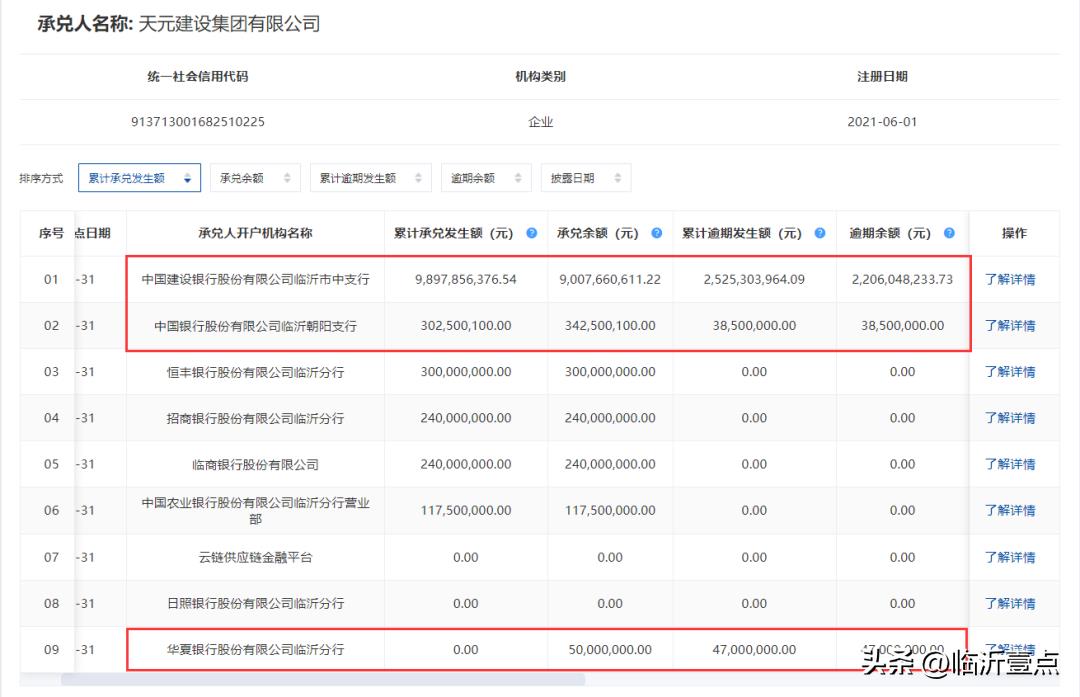Click heading 天元建设集团有限公司
The image size is (1080, 697).
[229, 23]
